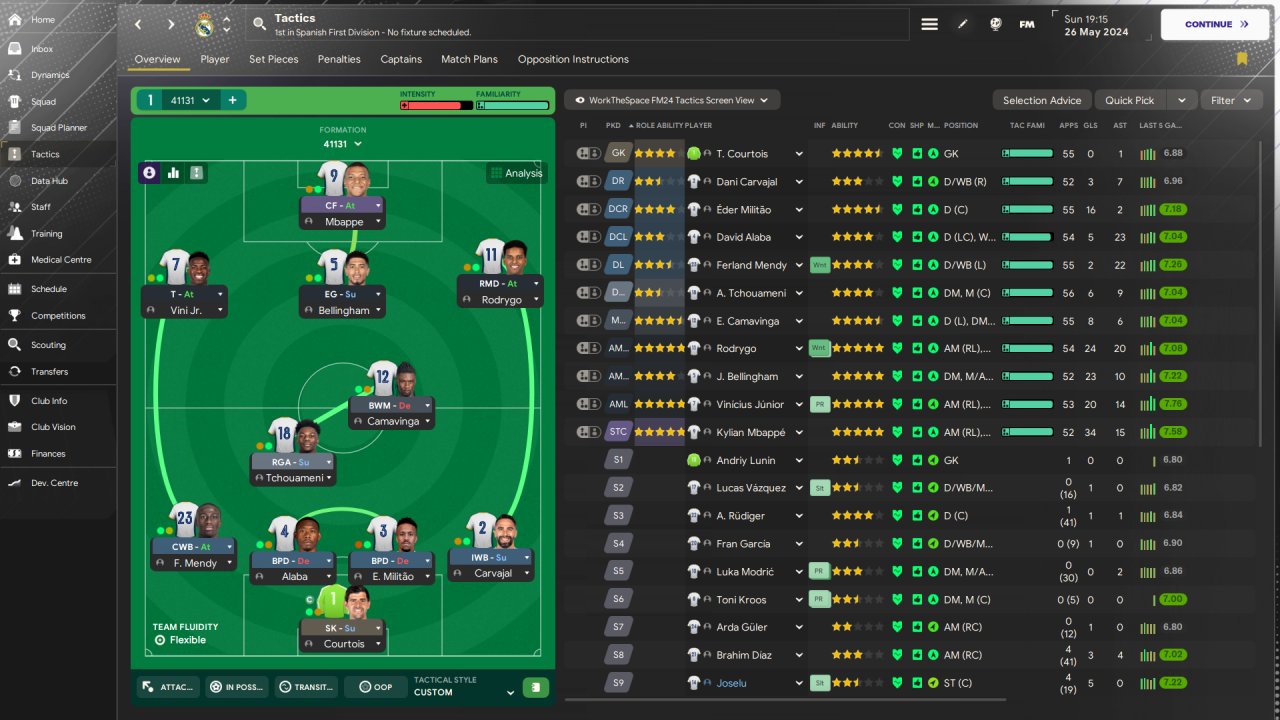Show the bar chart pitch view
Screen dimensions: 1280x720
click(x=173, y=173)
